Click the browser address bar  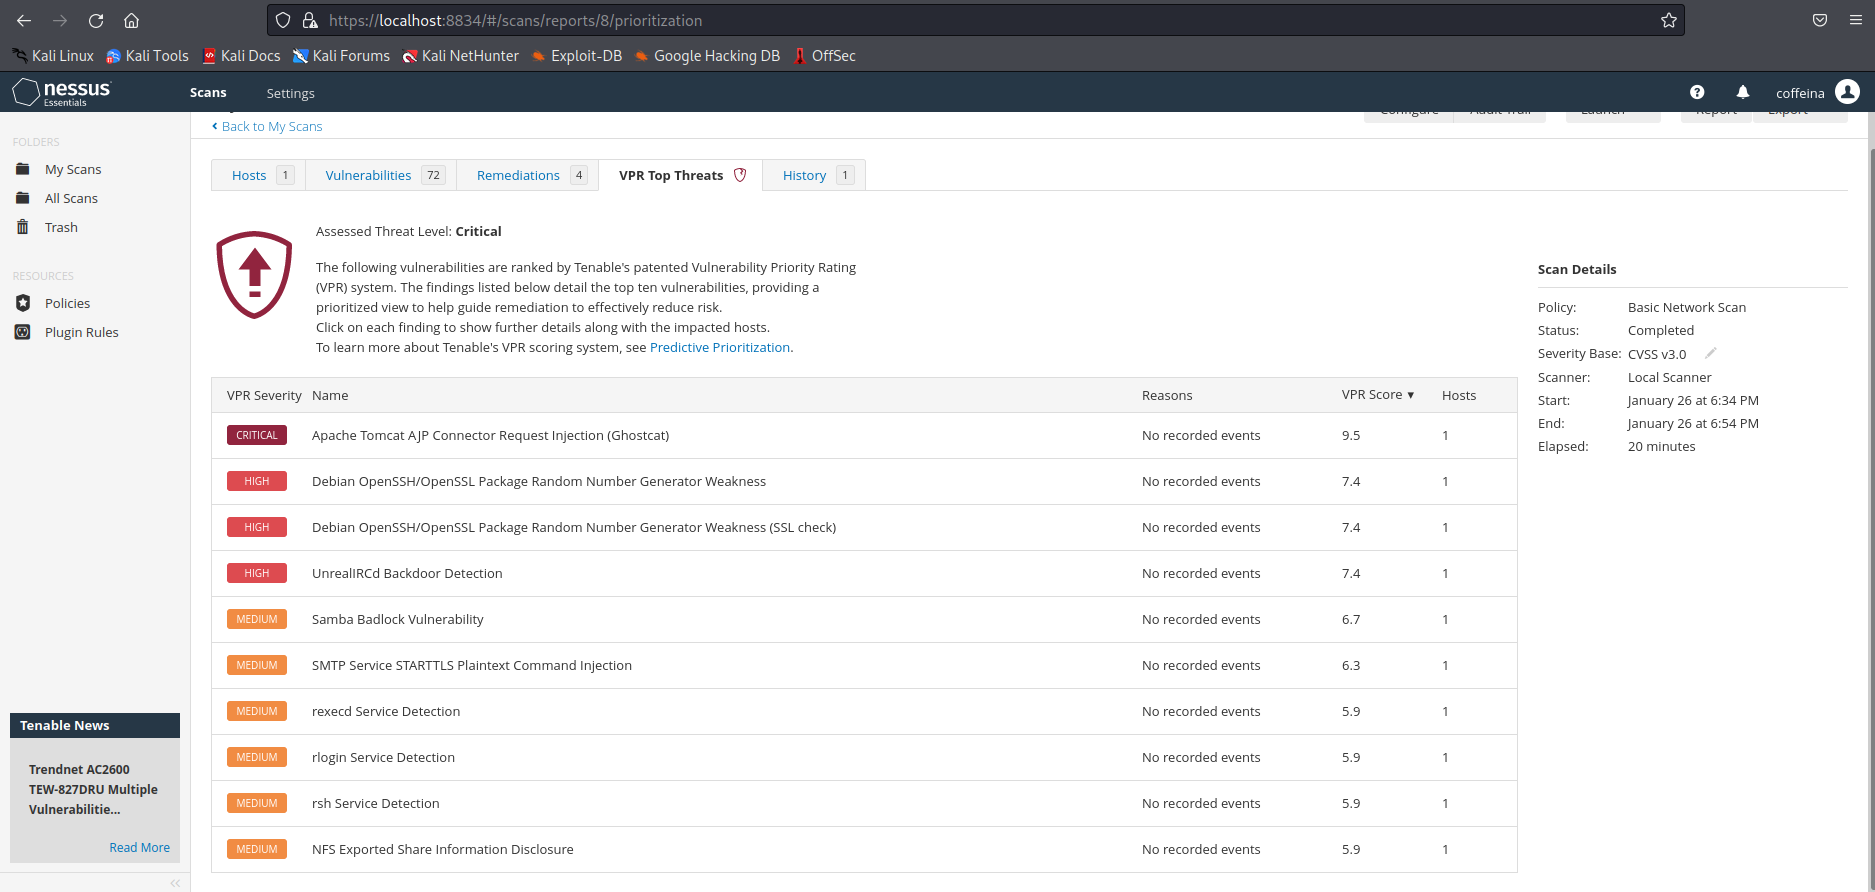[975, 20]
